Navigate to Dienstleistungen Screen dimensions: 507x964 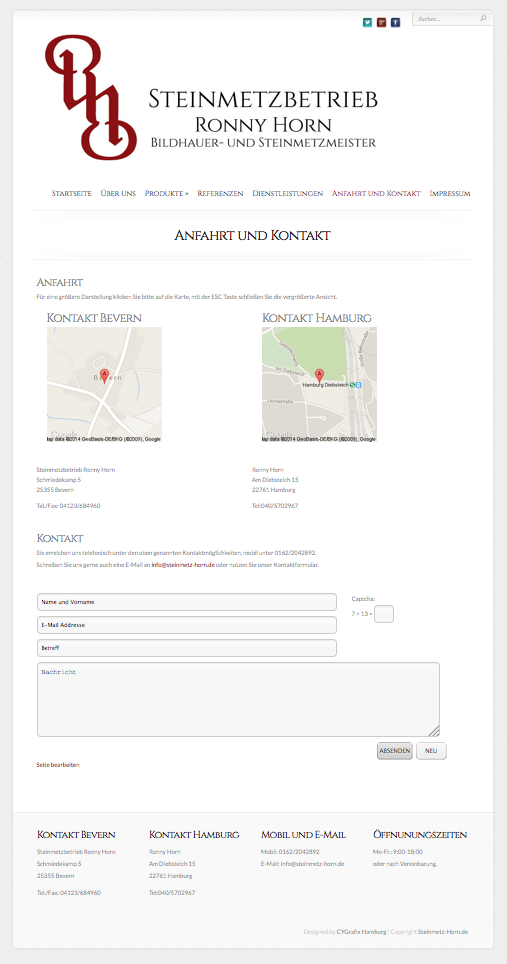tap(288, 193)
